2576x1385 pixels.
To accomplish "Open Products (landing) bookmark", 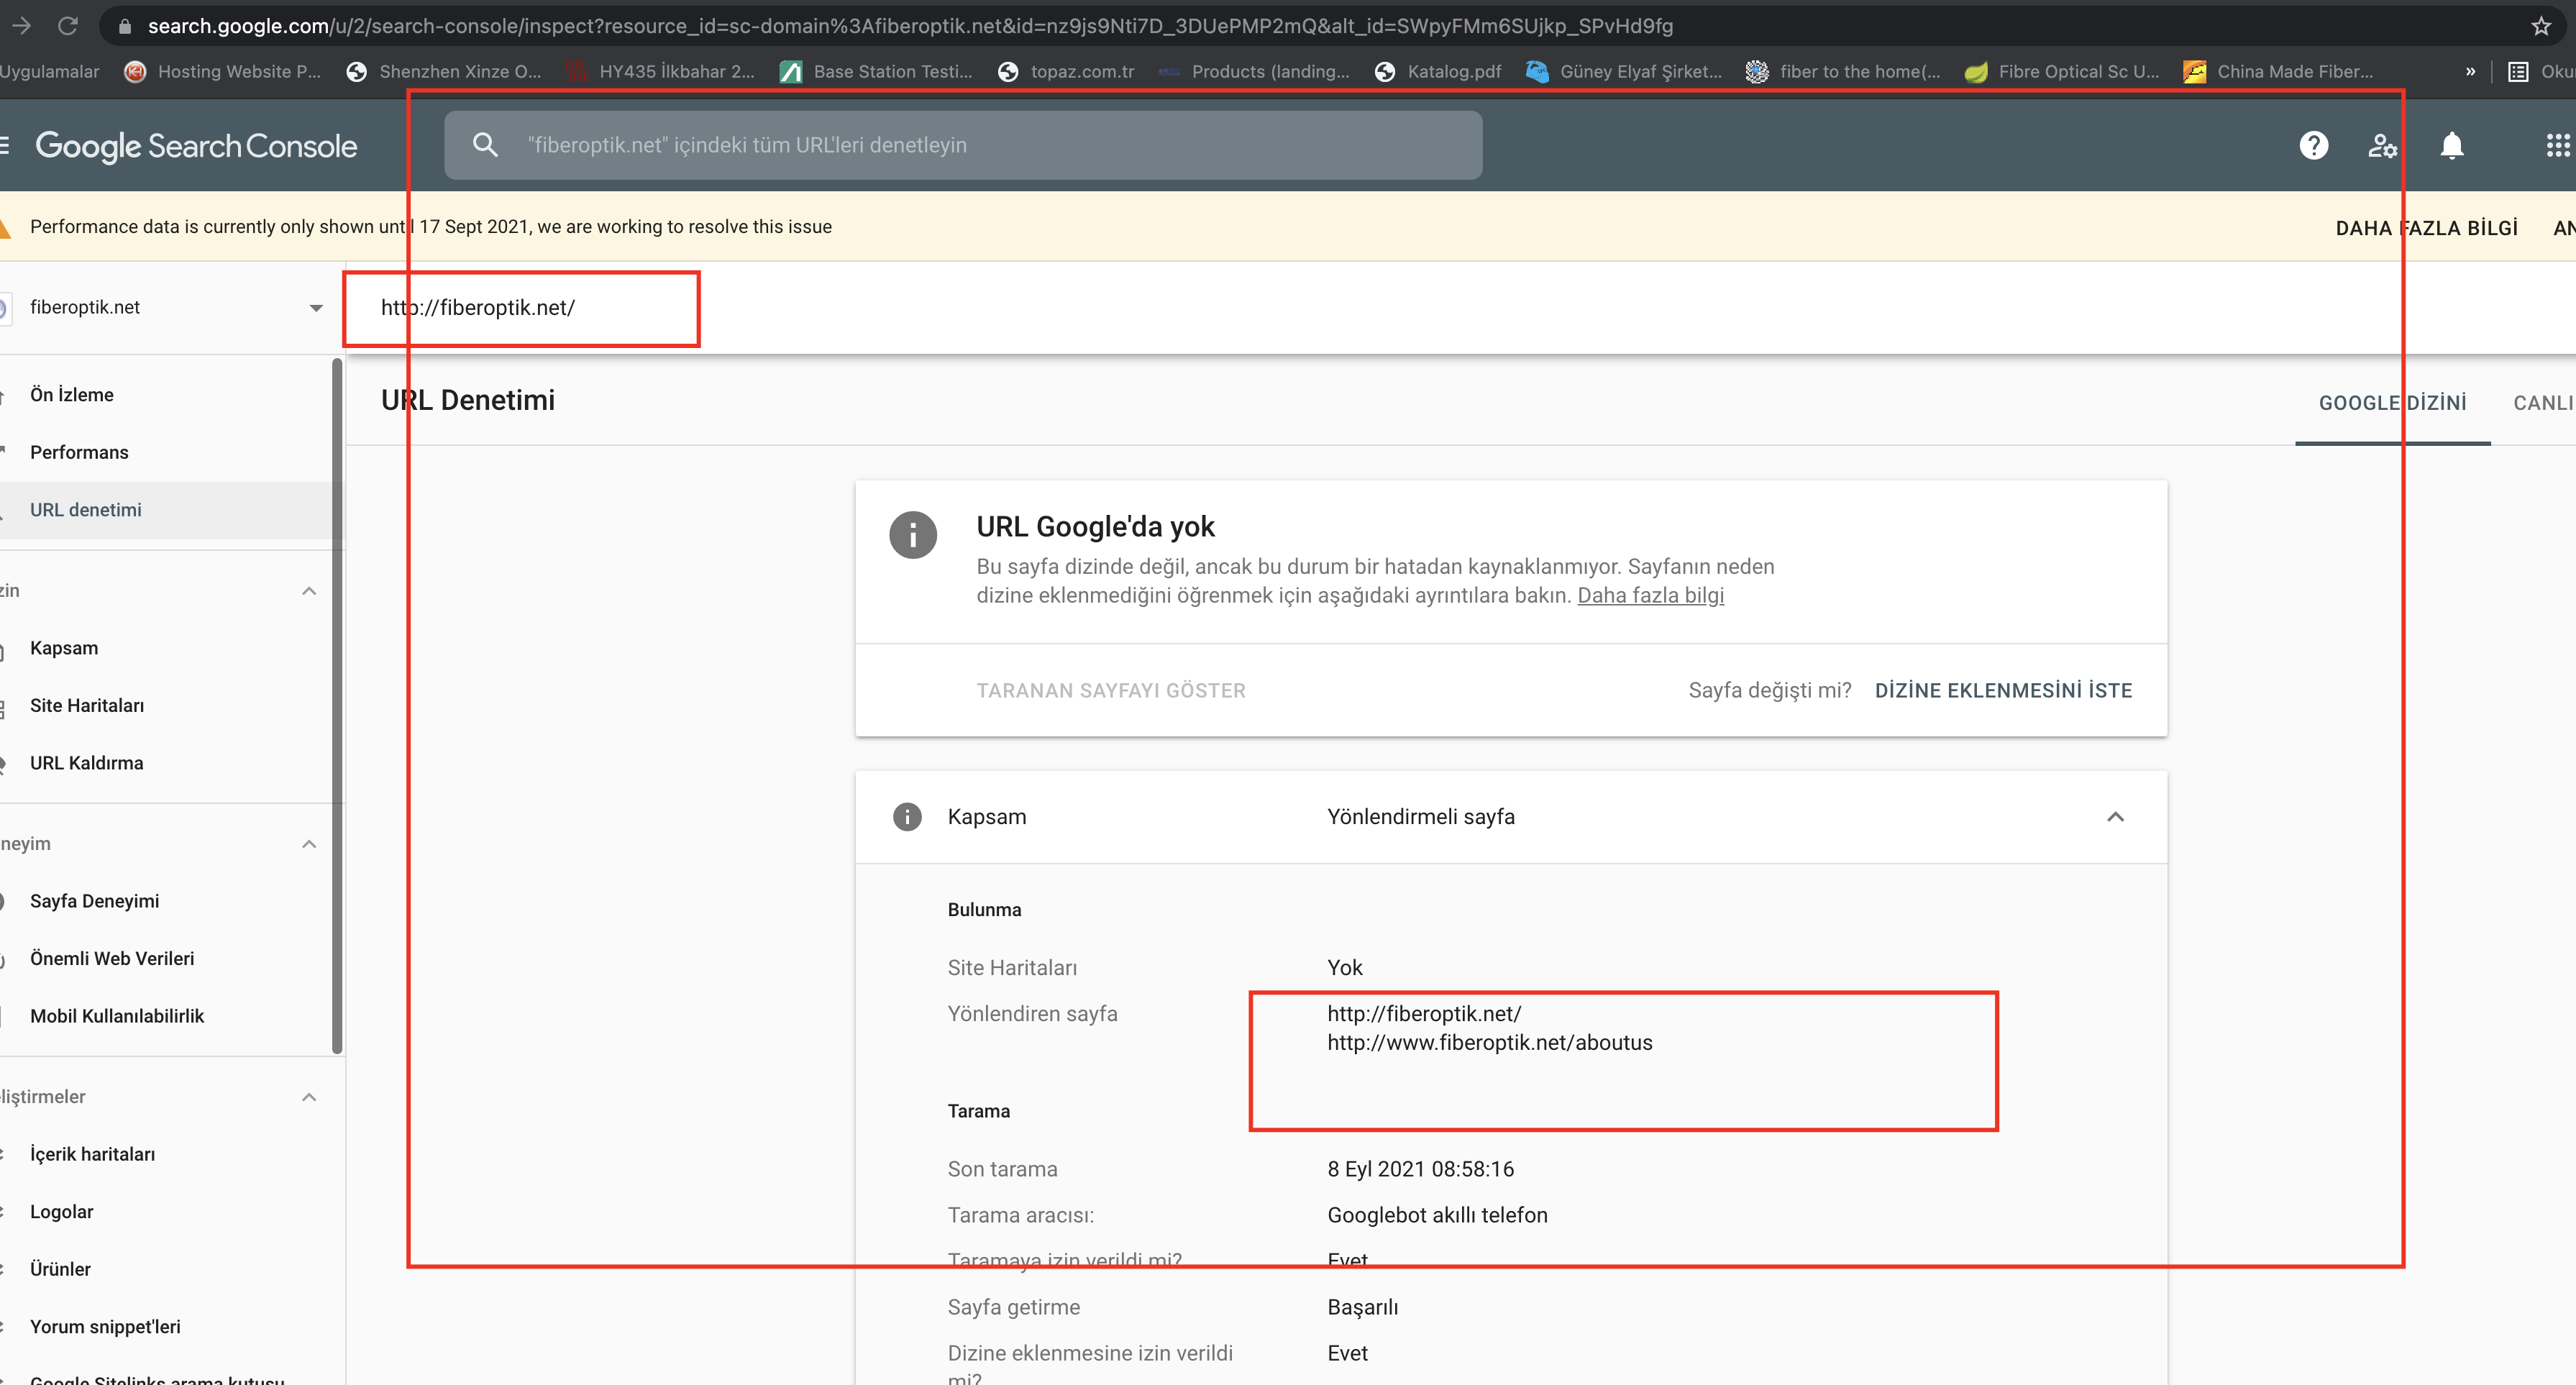I will coord(1254,71).
